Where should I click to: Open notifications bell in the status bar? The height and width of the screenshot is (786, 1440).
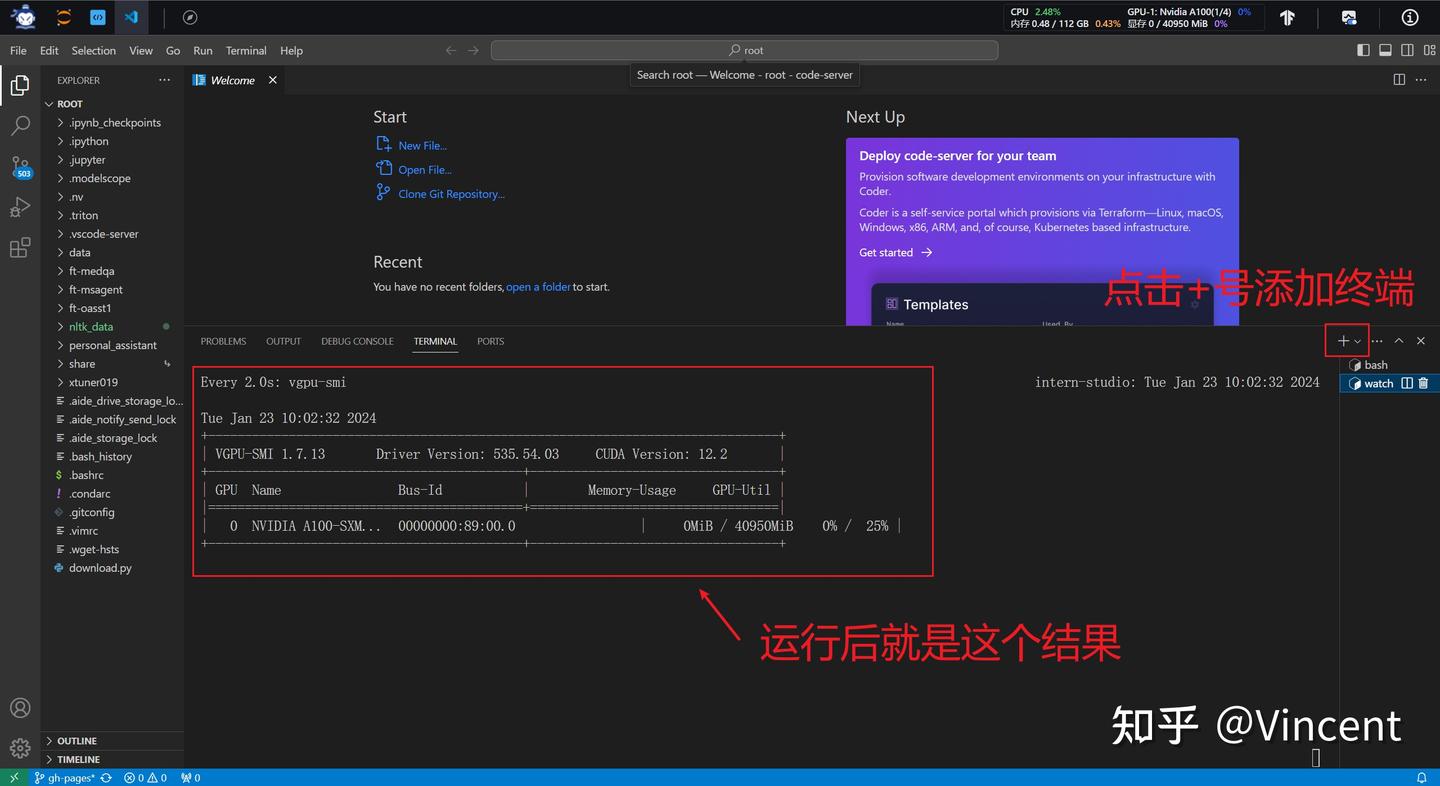click(x=1421, y=777)
